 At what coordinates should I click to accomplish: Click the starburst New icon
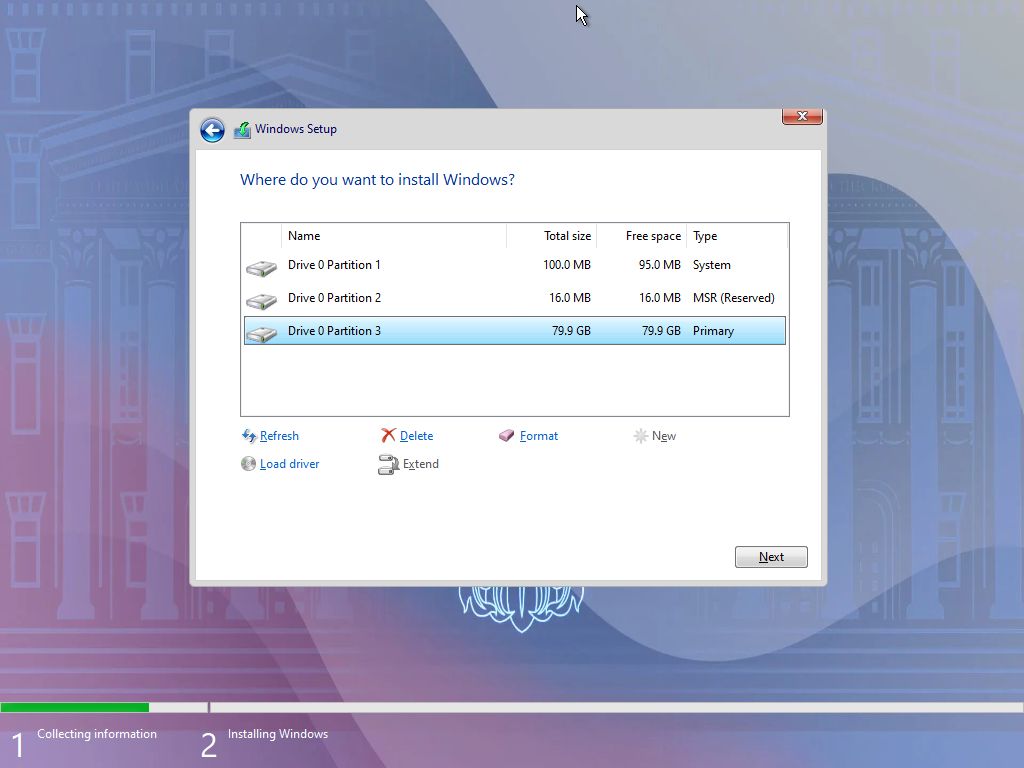(x=641, y=436)
